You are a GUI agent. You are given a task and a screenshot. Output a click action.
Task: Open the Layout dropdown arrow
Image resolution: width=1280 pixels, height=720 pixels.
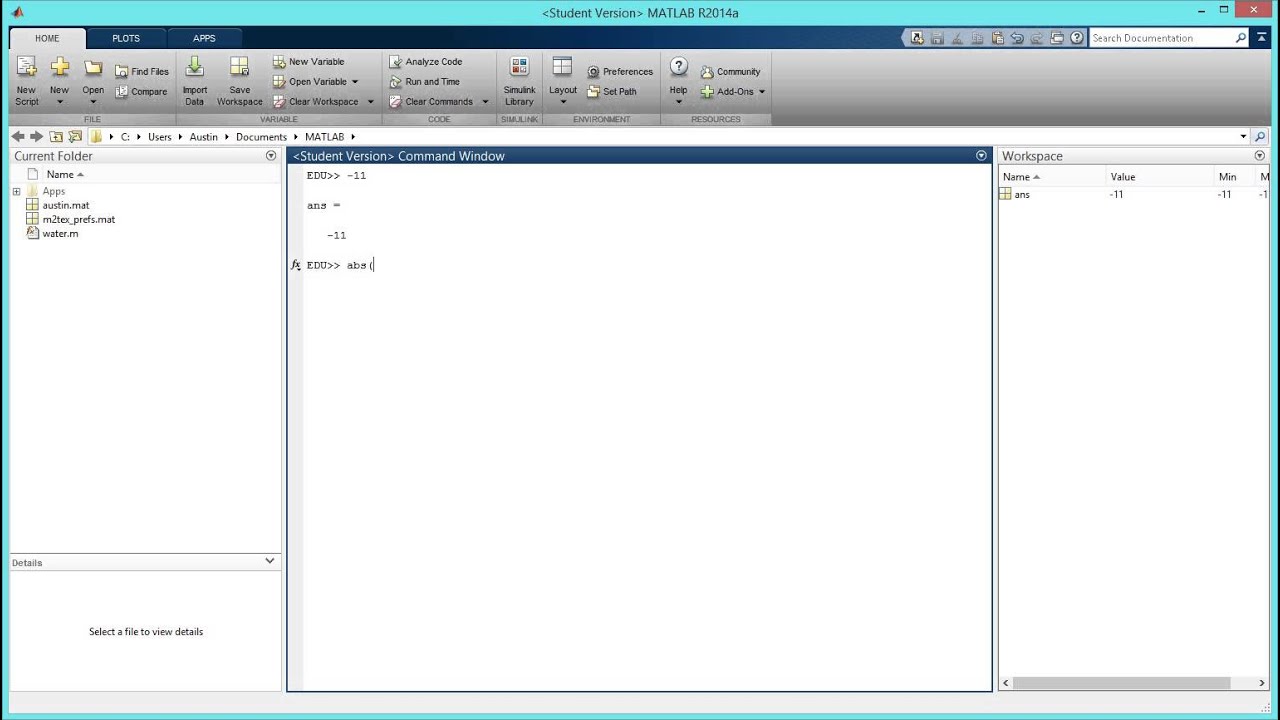(x=563, y=102)
